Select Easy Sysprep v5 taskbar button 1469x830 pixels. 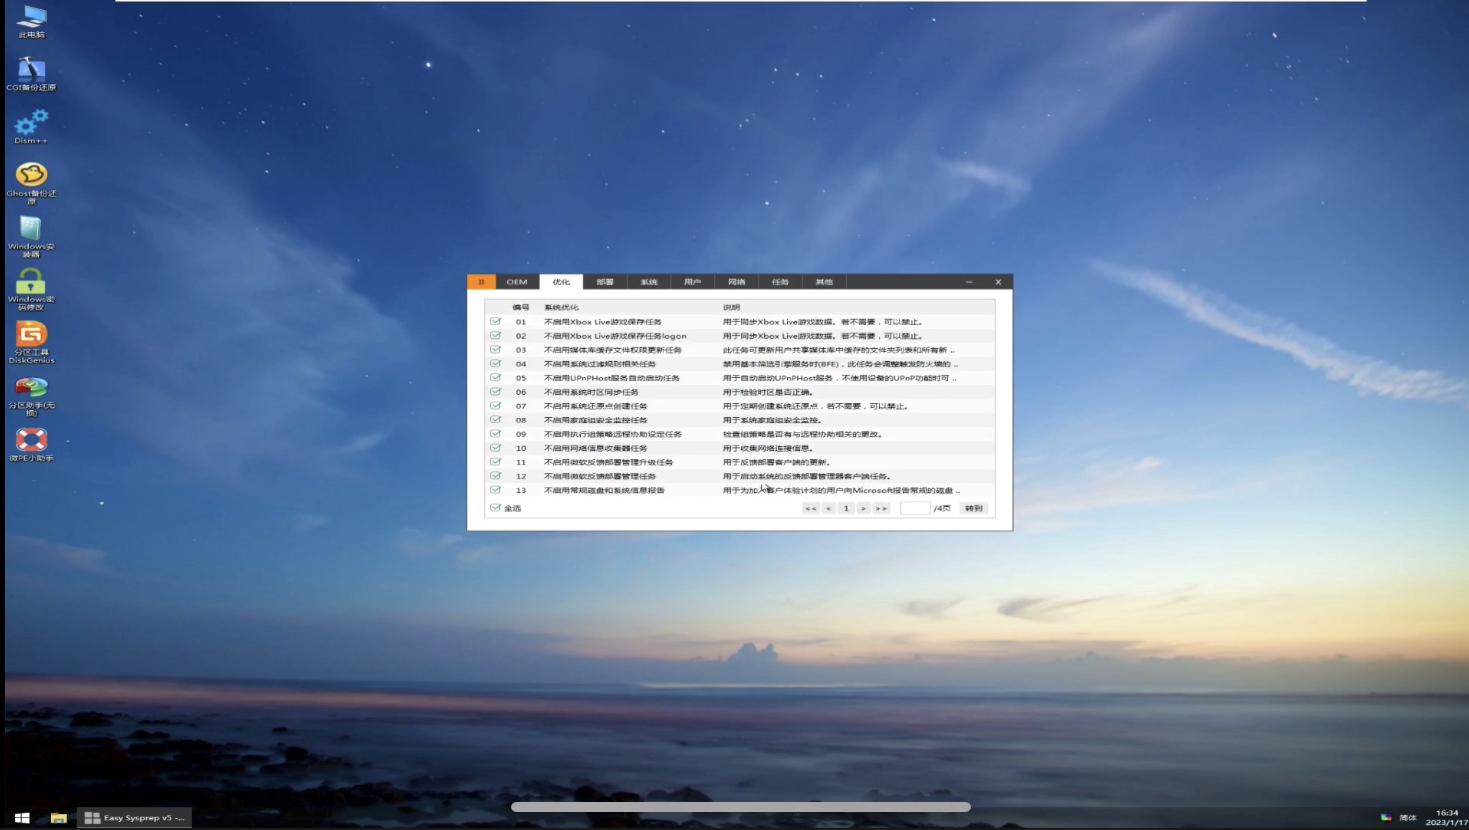[135, 818]
